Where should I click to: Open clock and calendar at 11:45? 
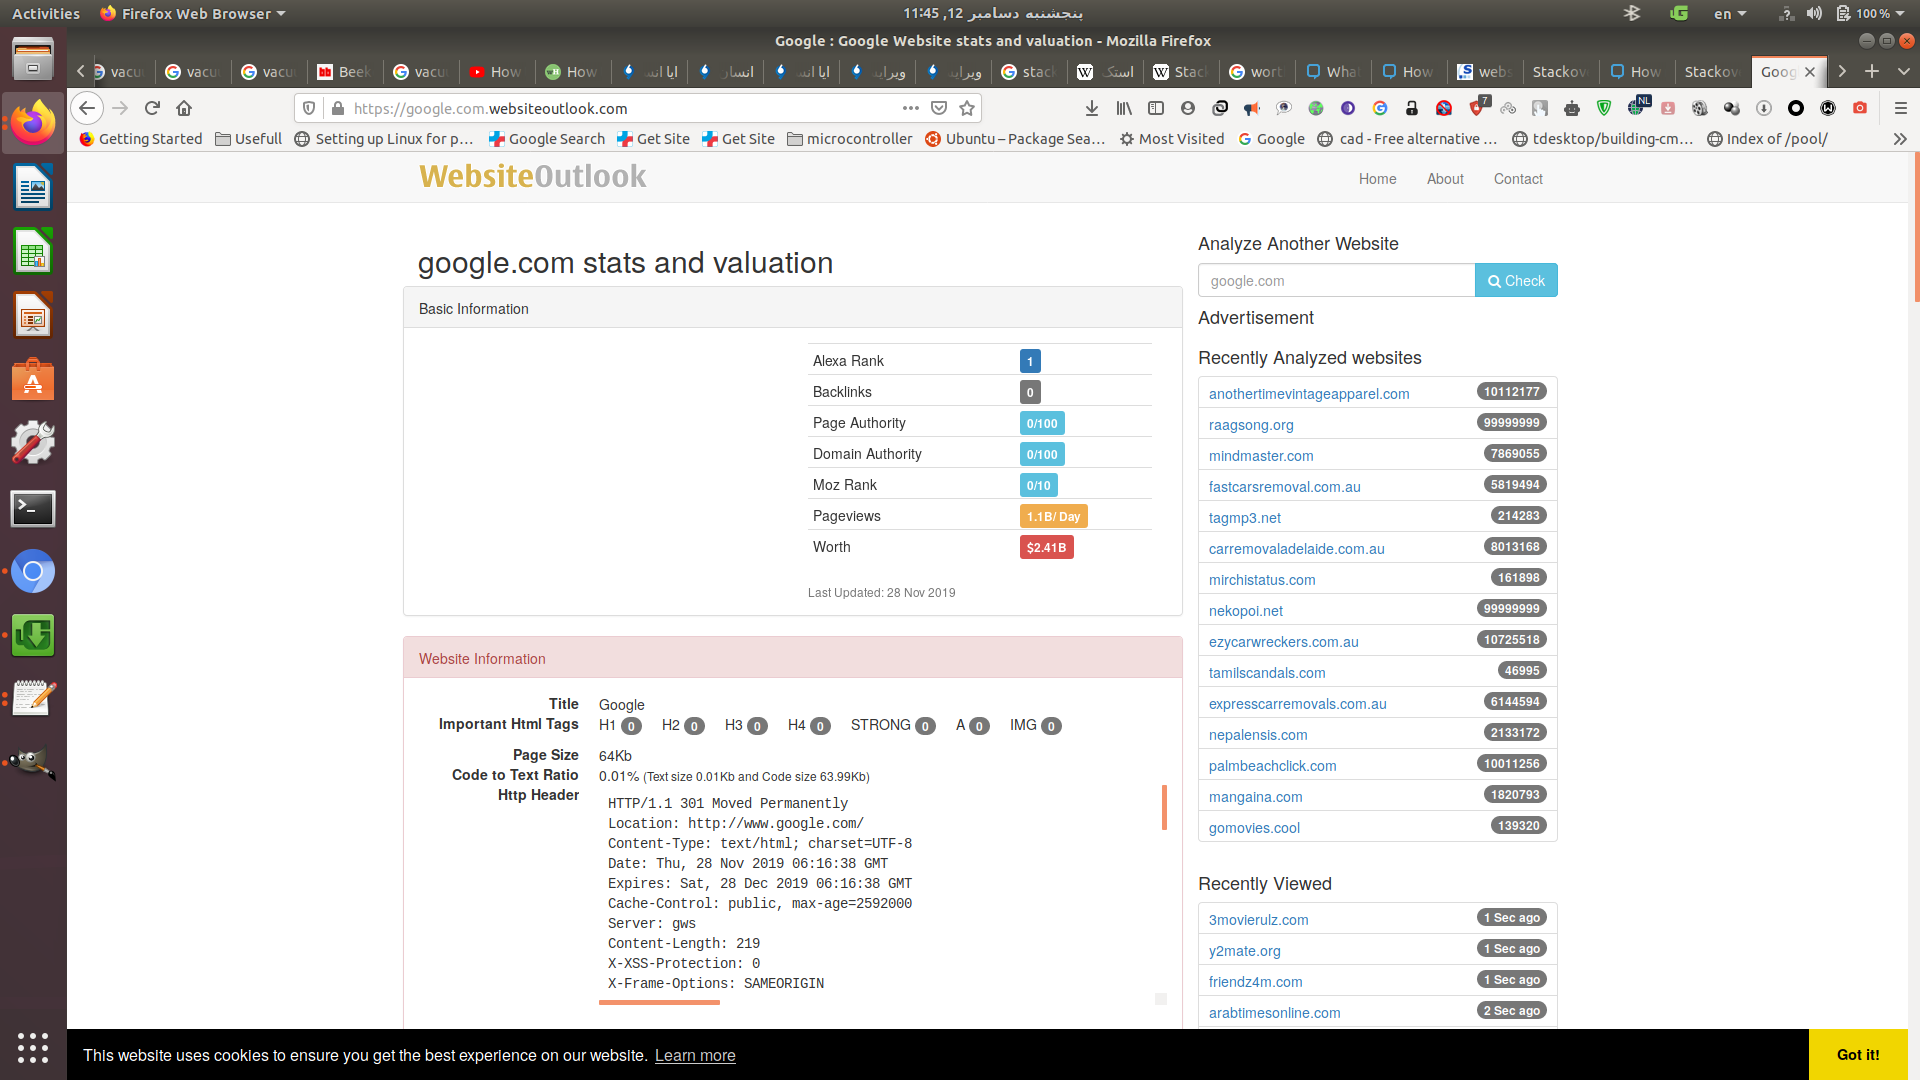993,13
